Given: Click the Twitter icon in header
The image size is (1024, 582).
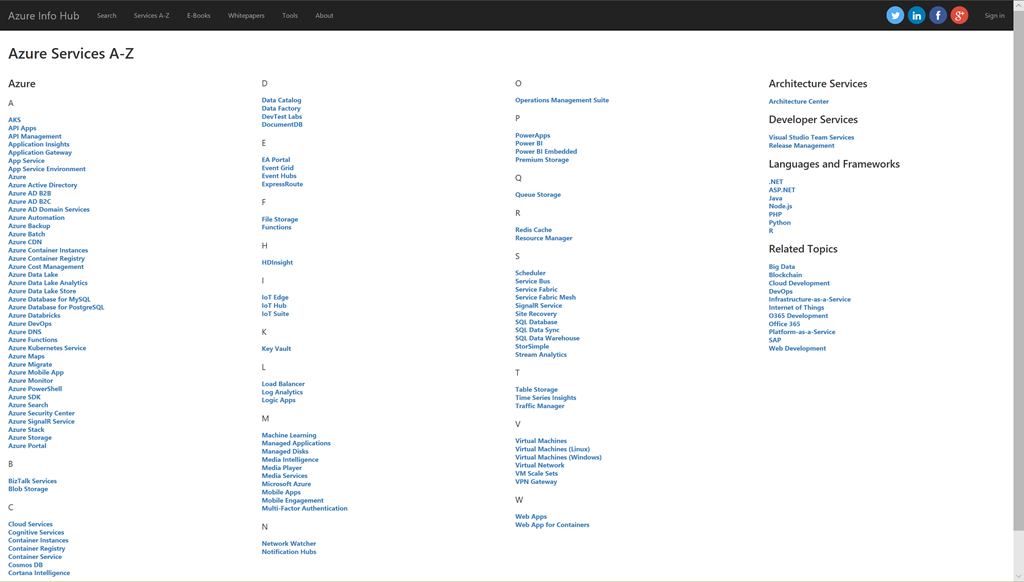Looking at the screenshot, I should click(x=895, y=15).
